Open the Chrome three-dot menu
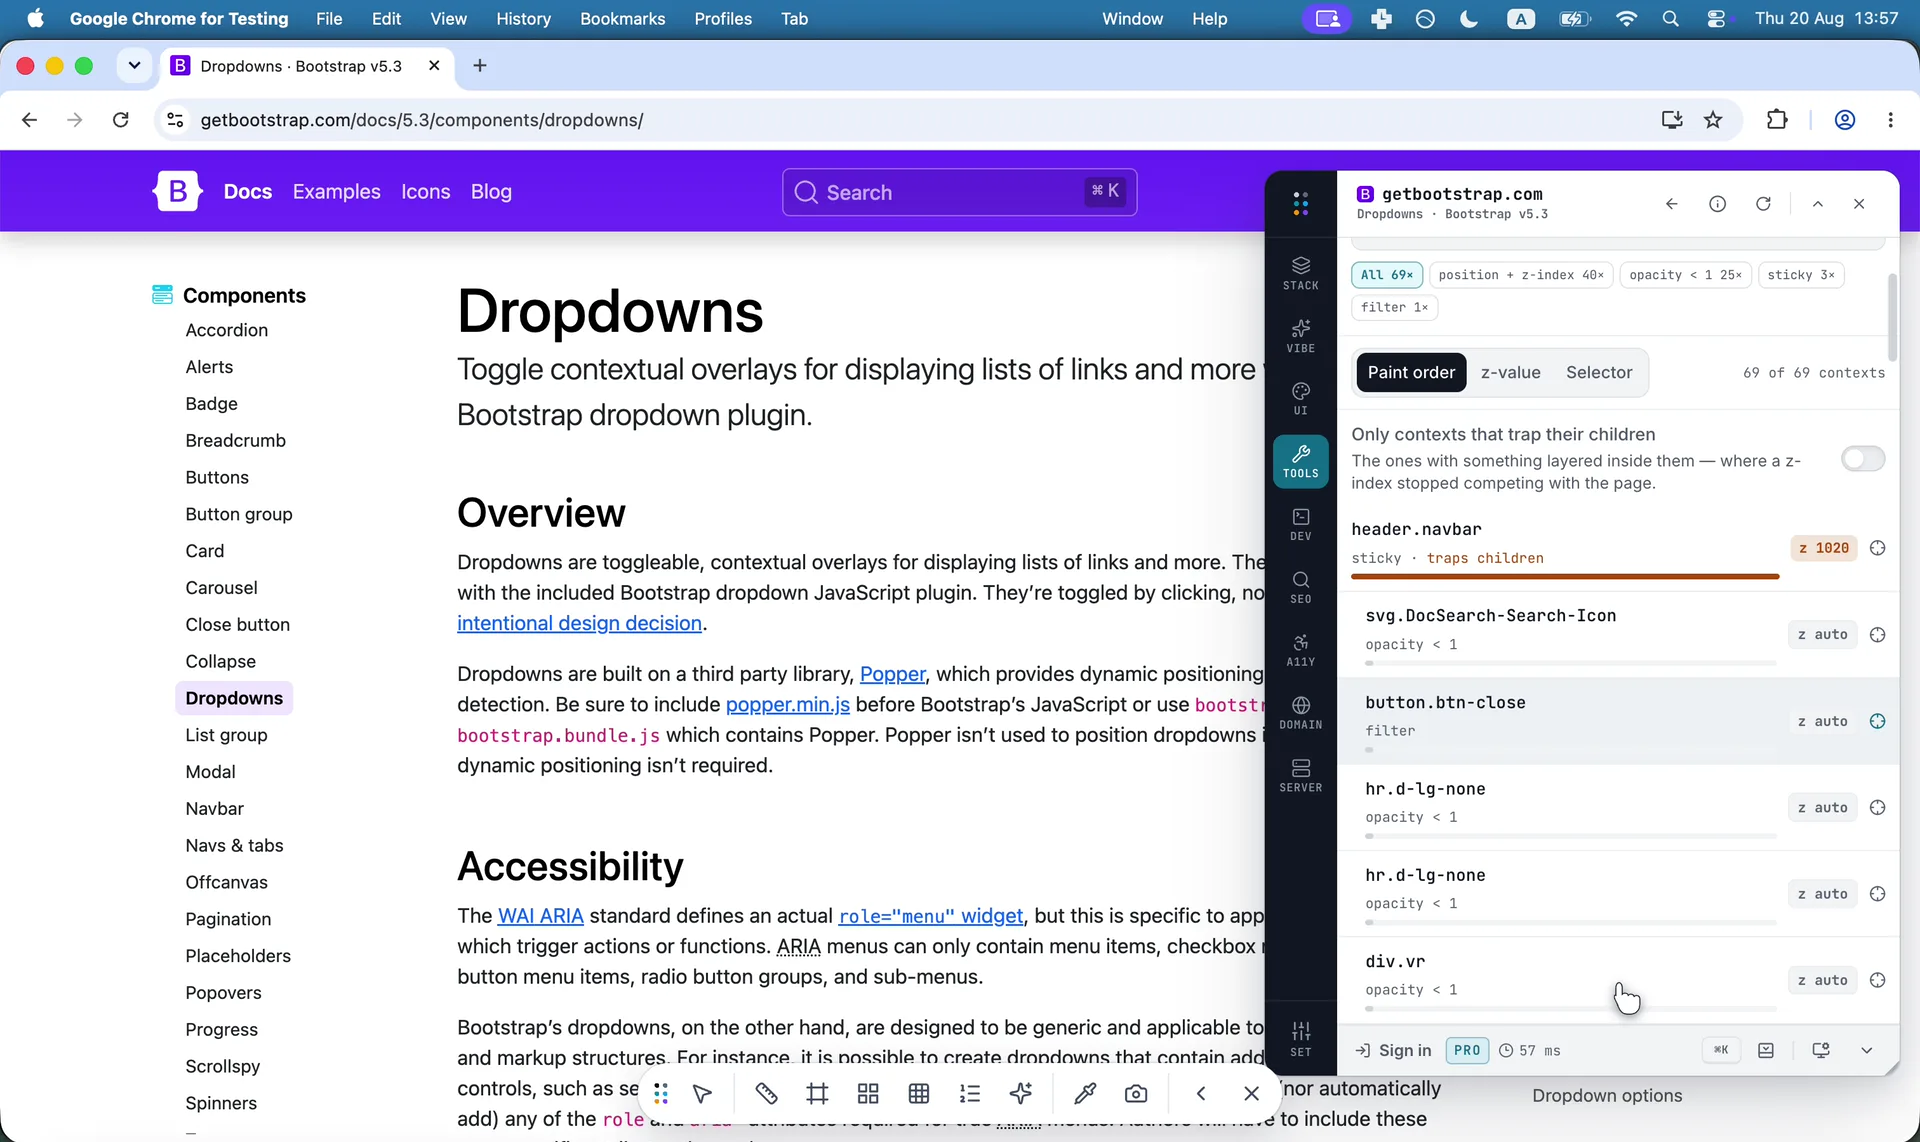This screenshot has height=1142, width=1920. point(1890,120)
